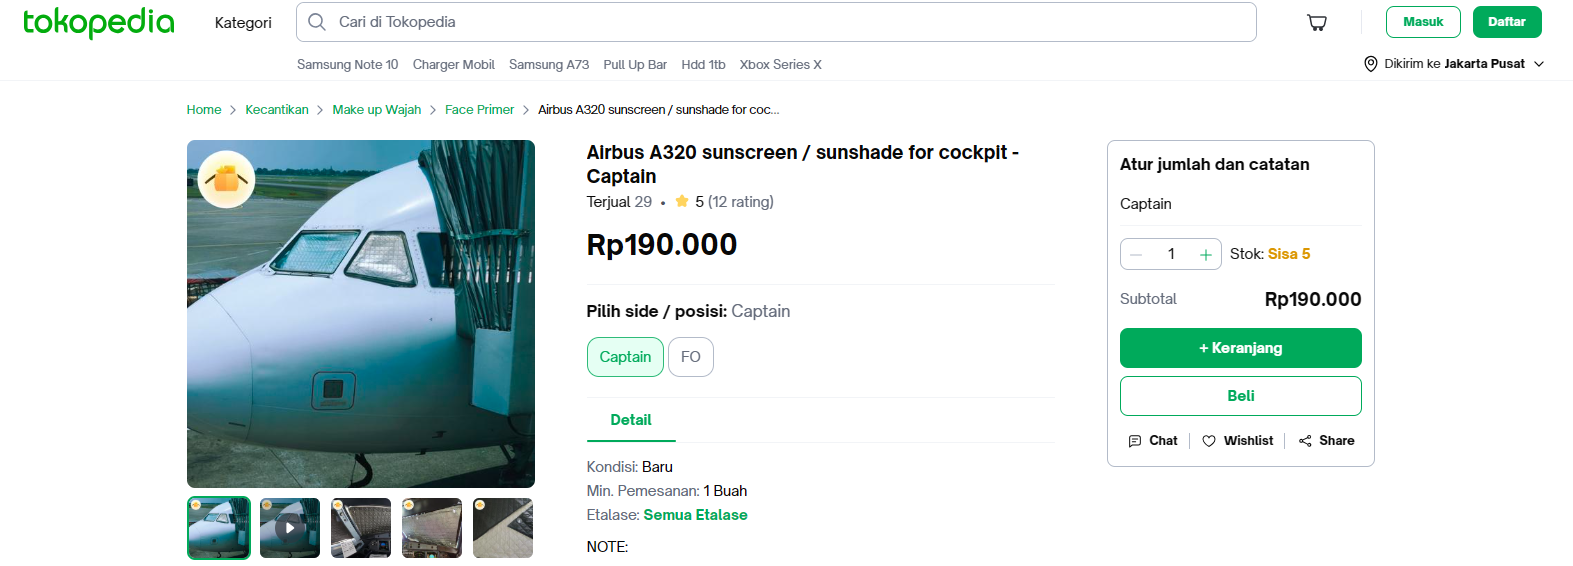Expand the Jakarta Pusat delivery dropdown

1539,64
